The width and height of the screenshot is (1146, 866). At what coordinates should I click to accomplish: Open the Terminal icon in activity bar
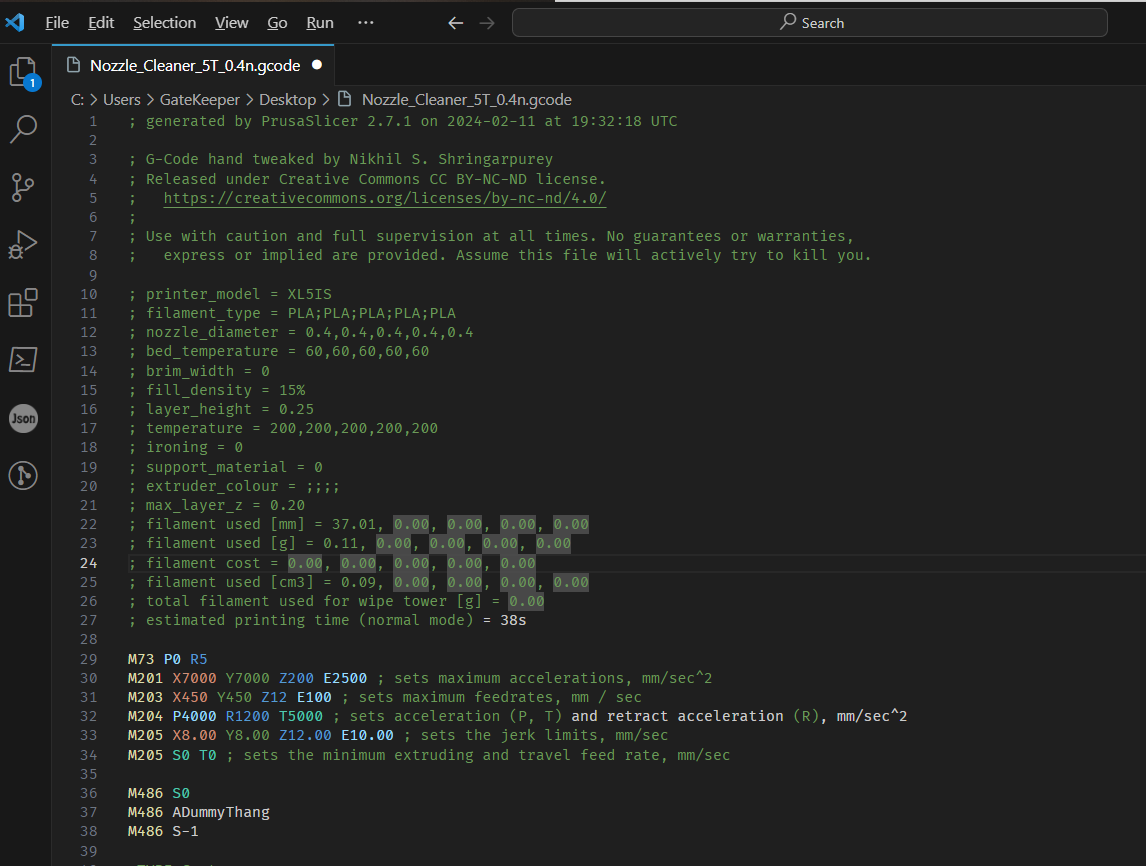pos(23,360)
